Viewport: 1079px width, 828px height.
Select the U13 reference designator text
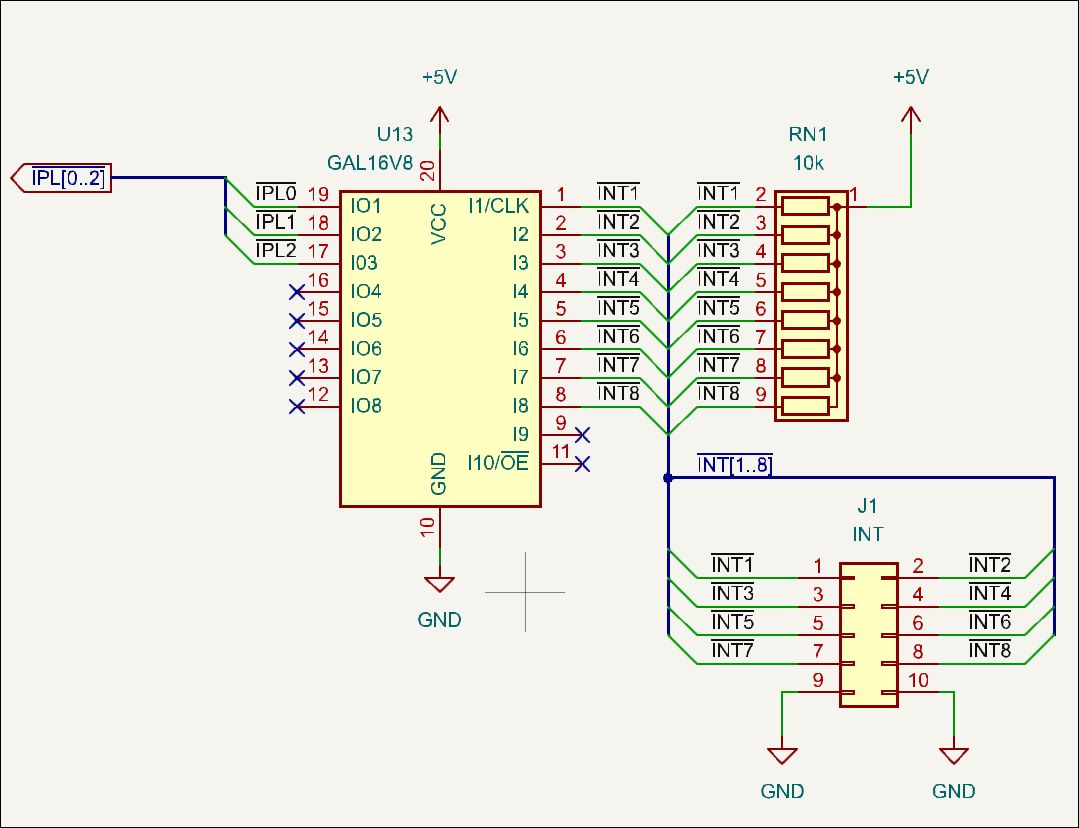[x=394, y=134]
